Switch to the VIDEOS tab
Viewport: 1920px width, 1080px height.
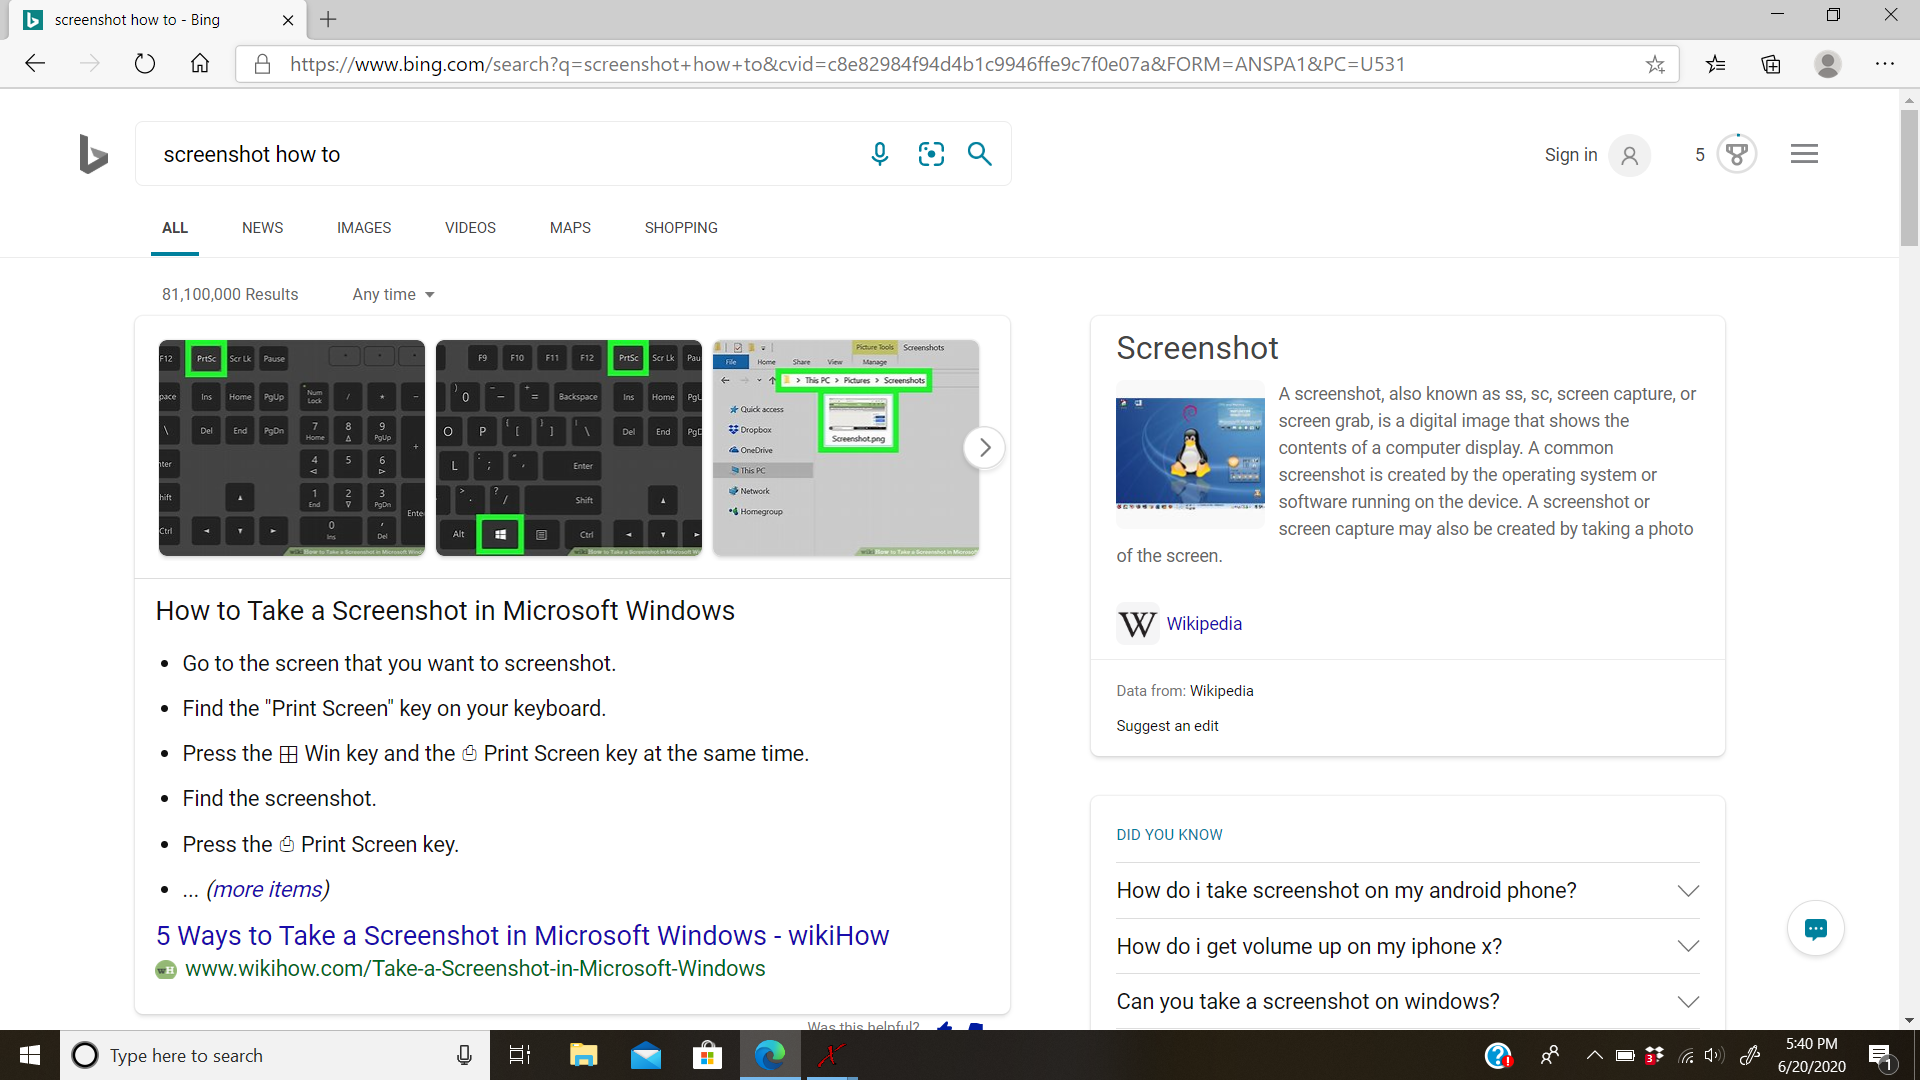point(470,228)
